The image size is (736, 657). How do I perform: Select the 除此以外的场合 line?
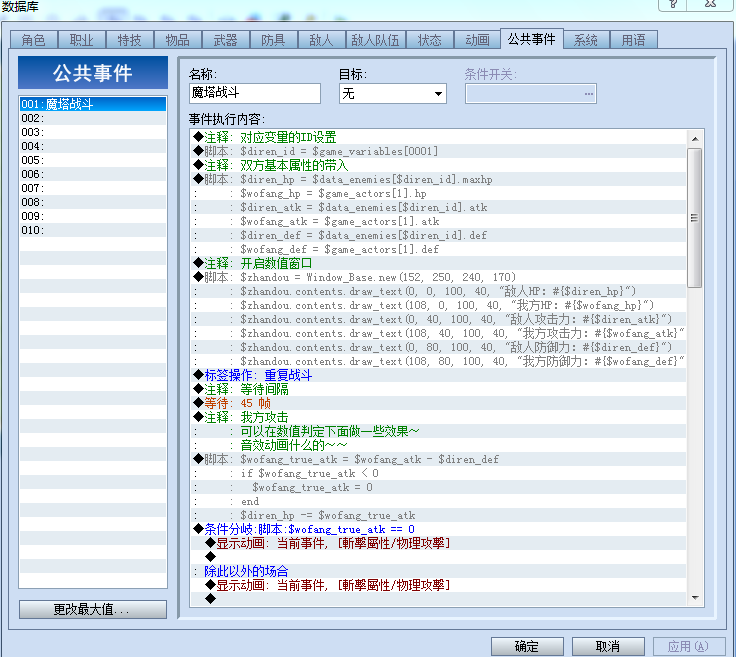438,572
